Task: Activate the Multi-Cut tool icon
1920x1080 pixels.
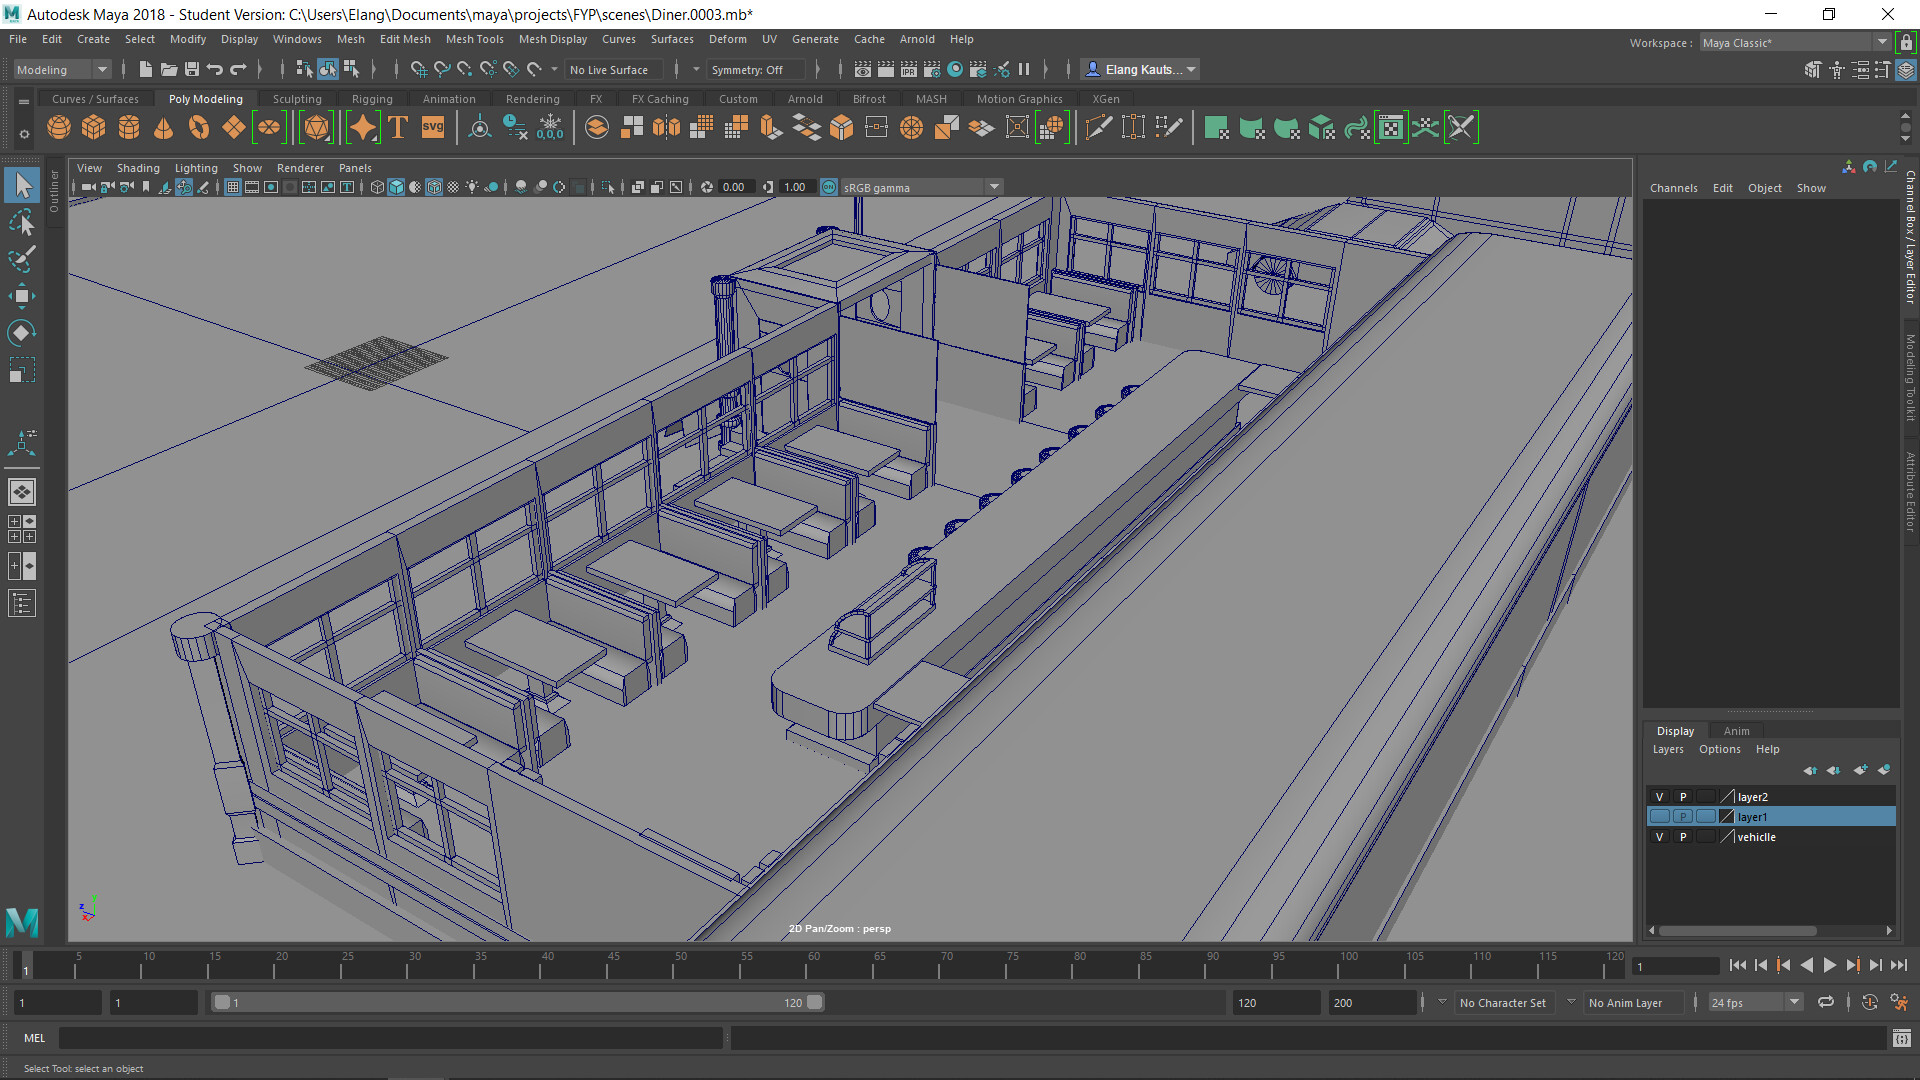Action: pyautogui.click(x=1097, y=127)
